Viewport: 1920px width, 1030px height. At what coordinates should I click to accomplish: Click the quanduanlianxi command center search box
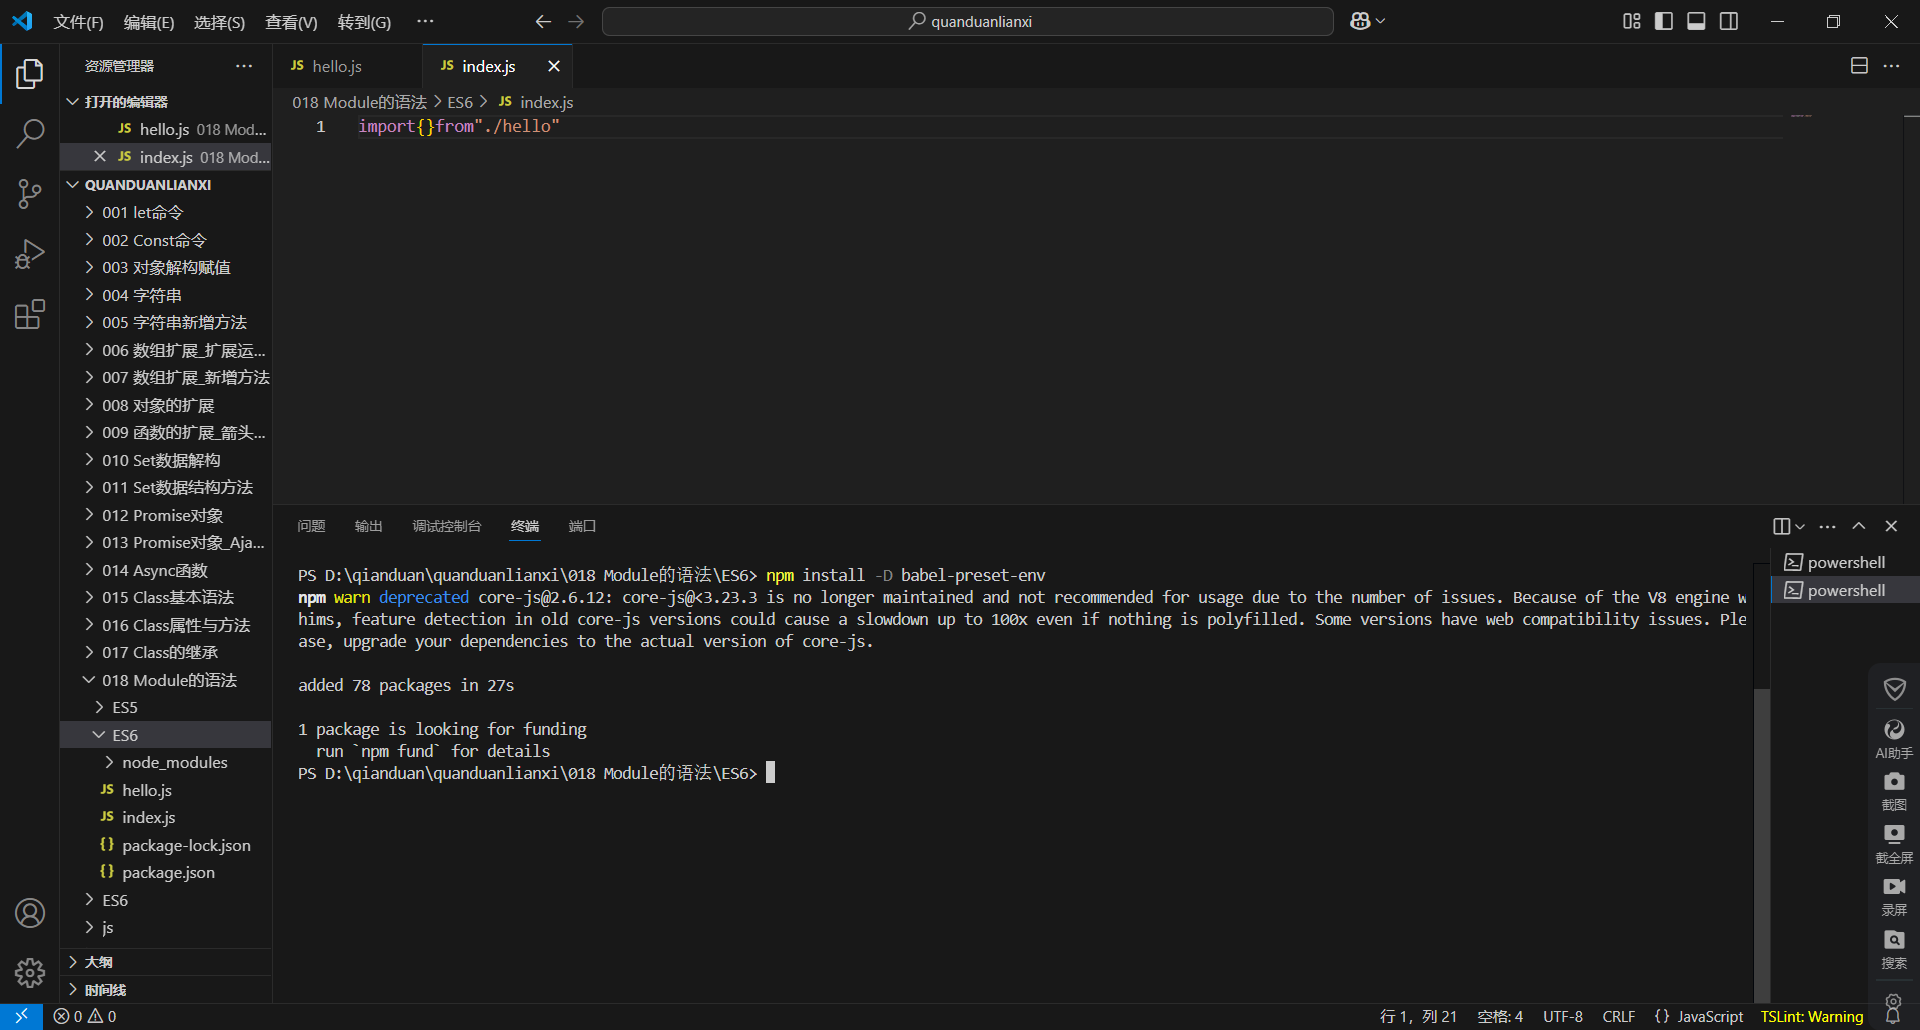[968, 21]
